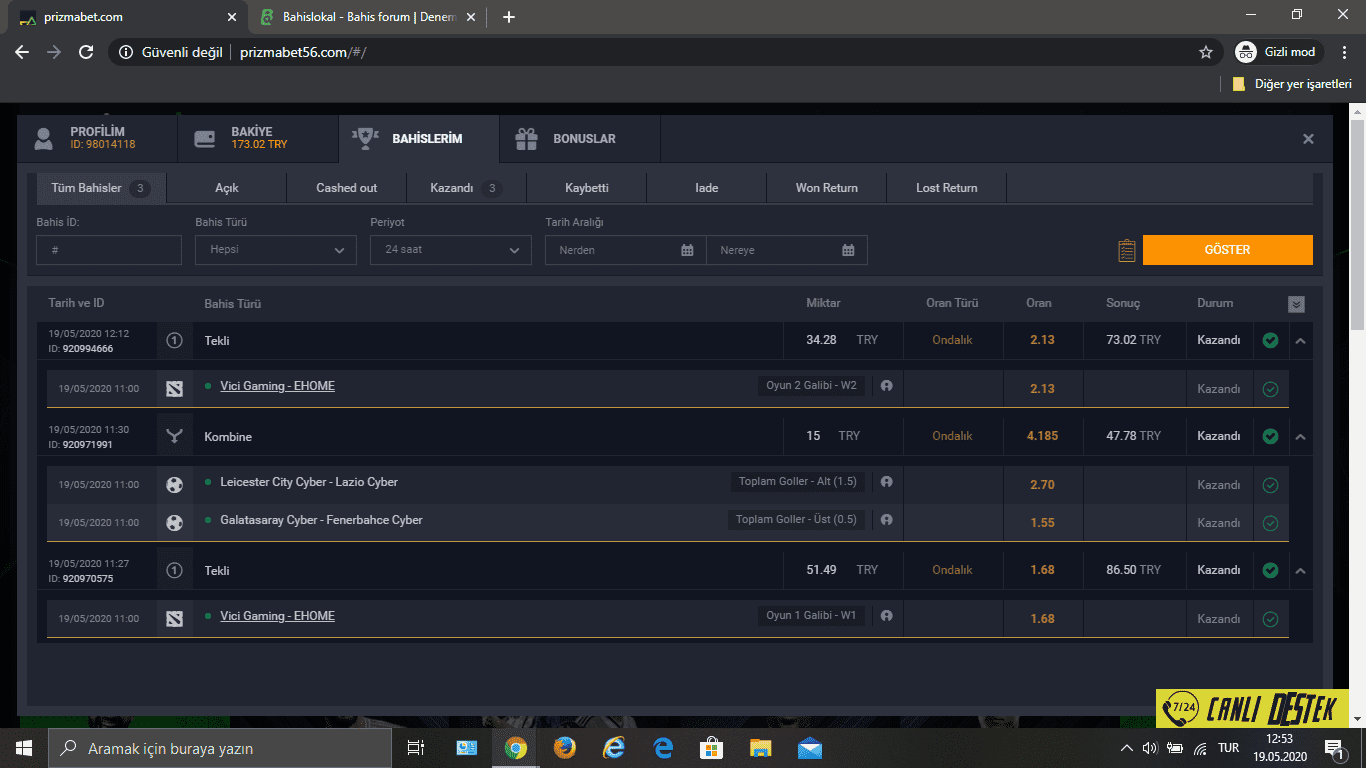Screen dimensions: 1366x768
Task: Open Vici Gaming - EHOME link with odds 2.13
Action: [x=277, y=386]
